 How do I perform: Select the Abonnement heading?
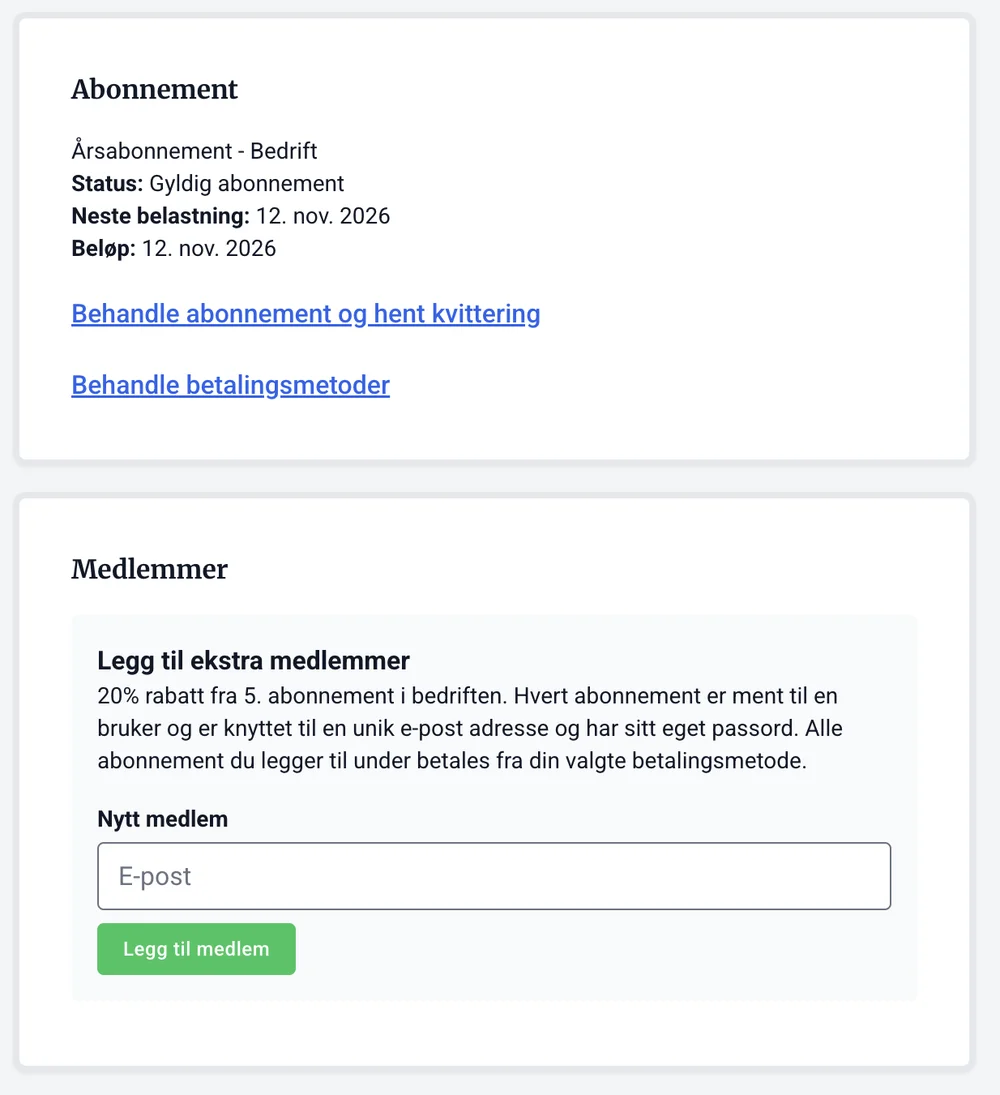(154, 90)
